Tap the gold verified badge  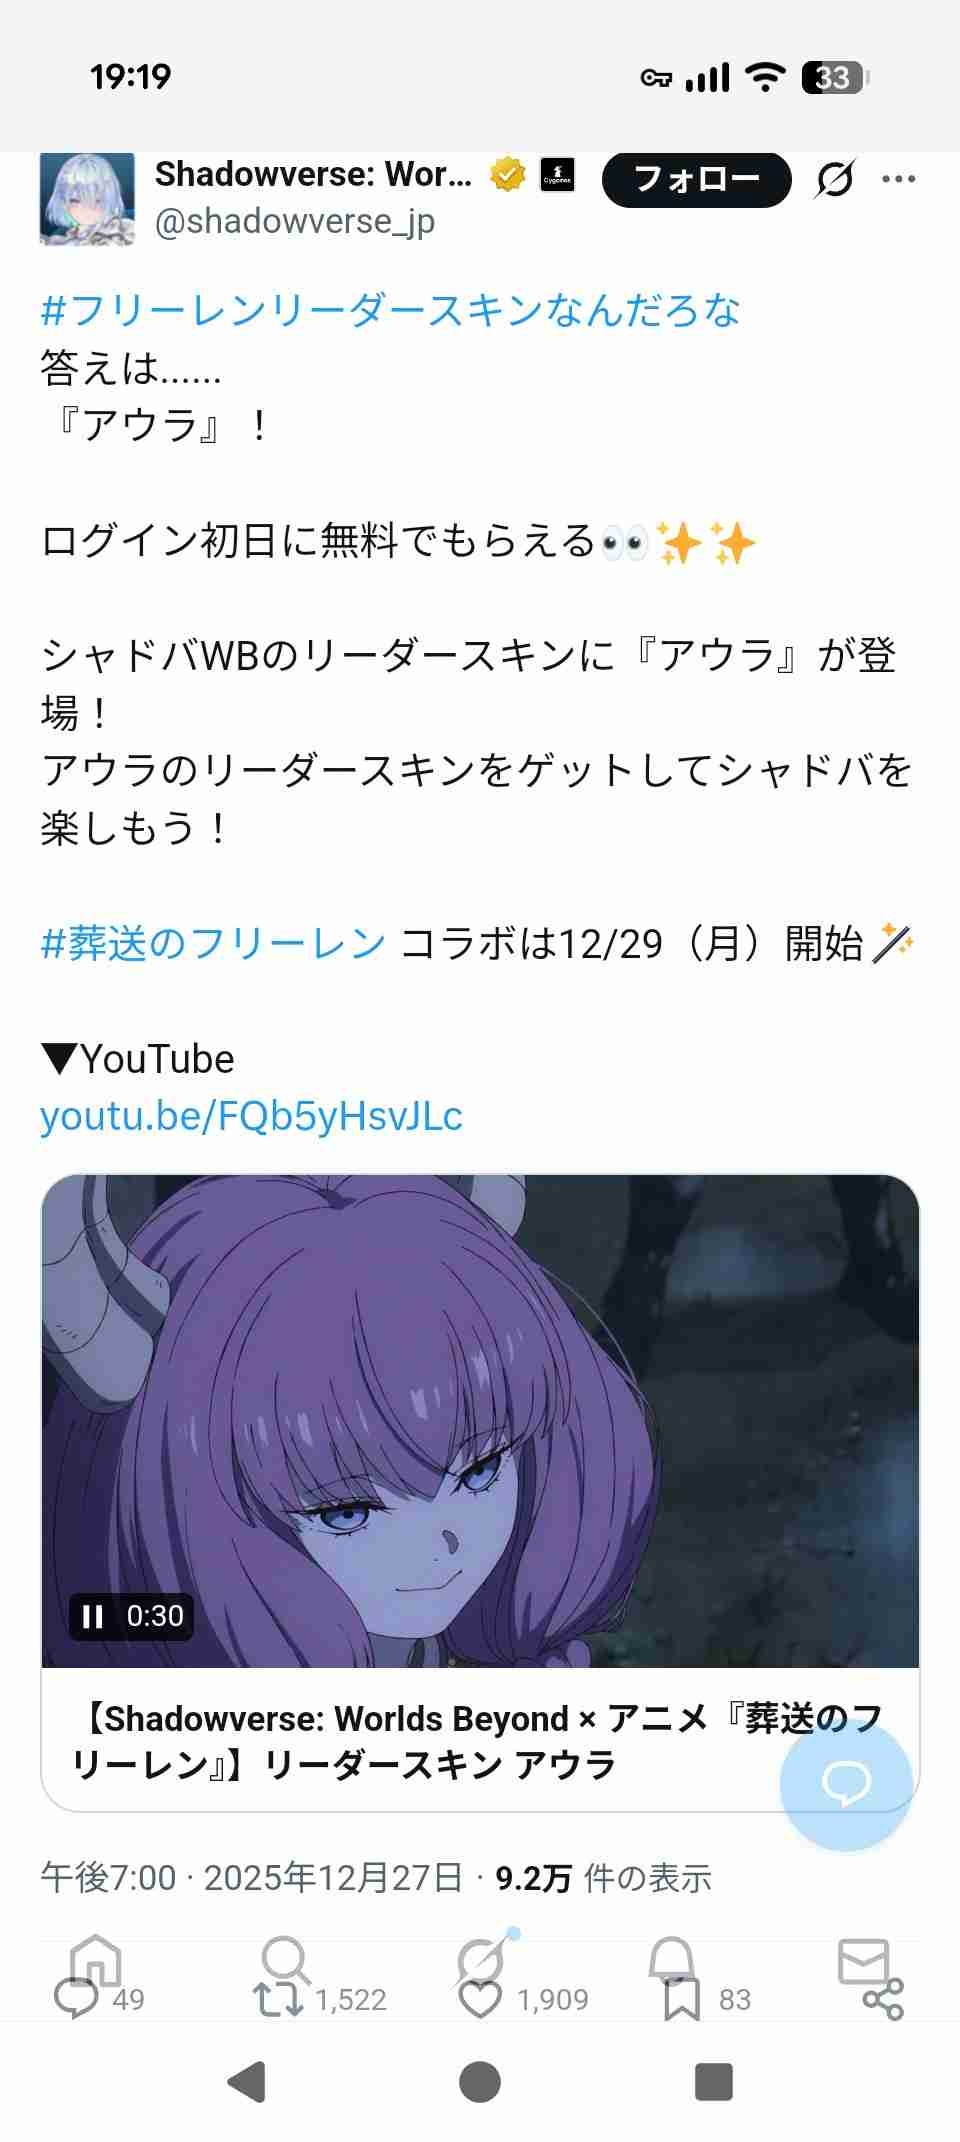coord(508,175)
